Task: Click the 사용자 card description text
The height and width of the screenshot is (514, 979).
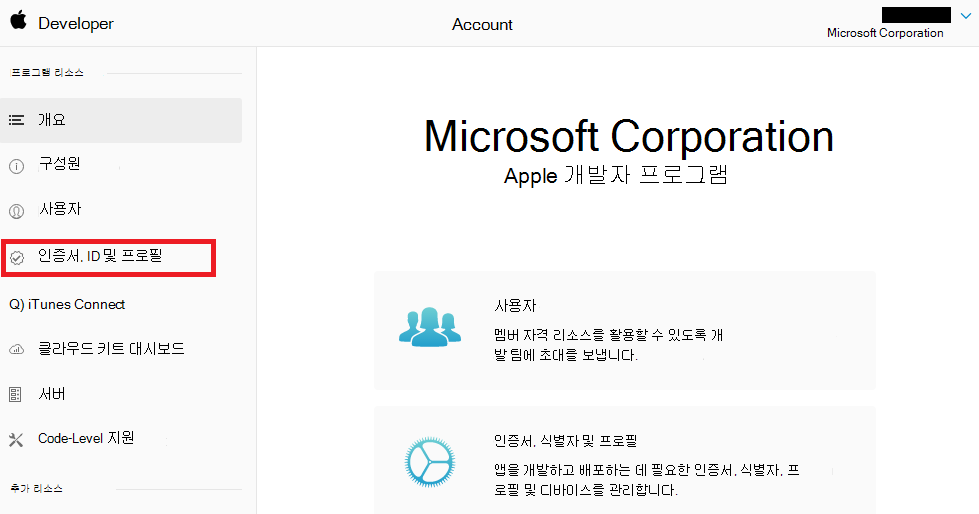Action: click(x=609, y=345)
